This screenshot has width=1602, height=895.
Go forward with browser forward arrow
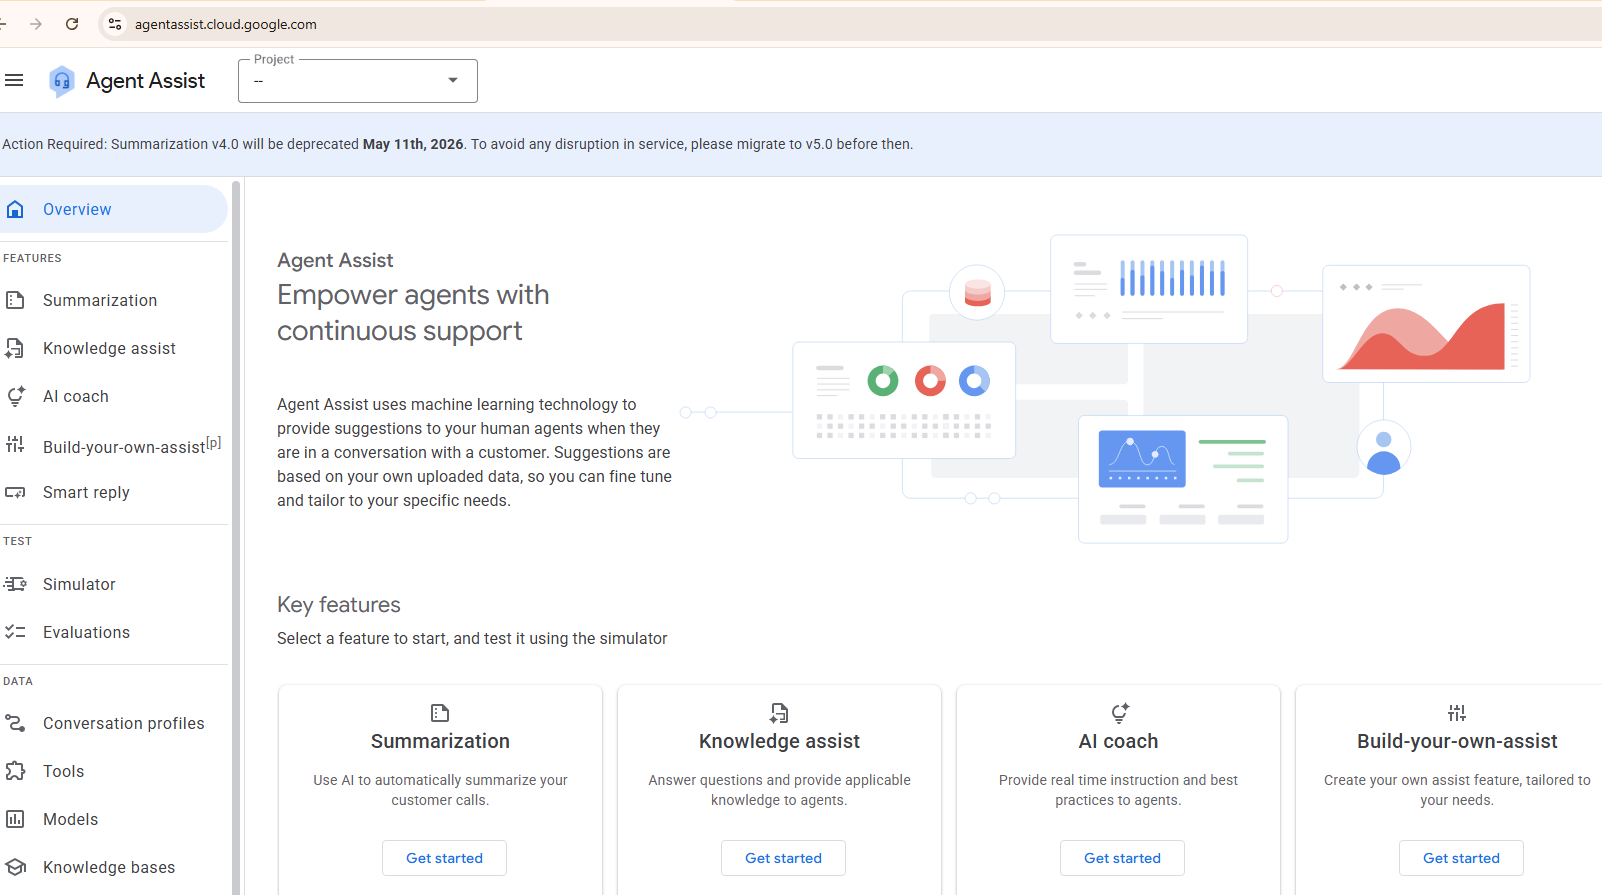click(36, 24)
